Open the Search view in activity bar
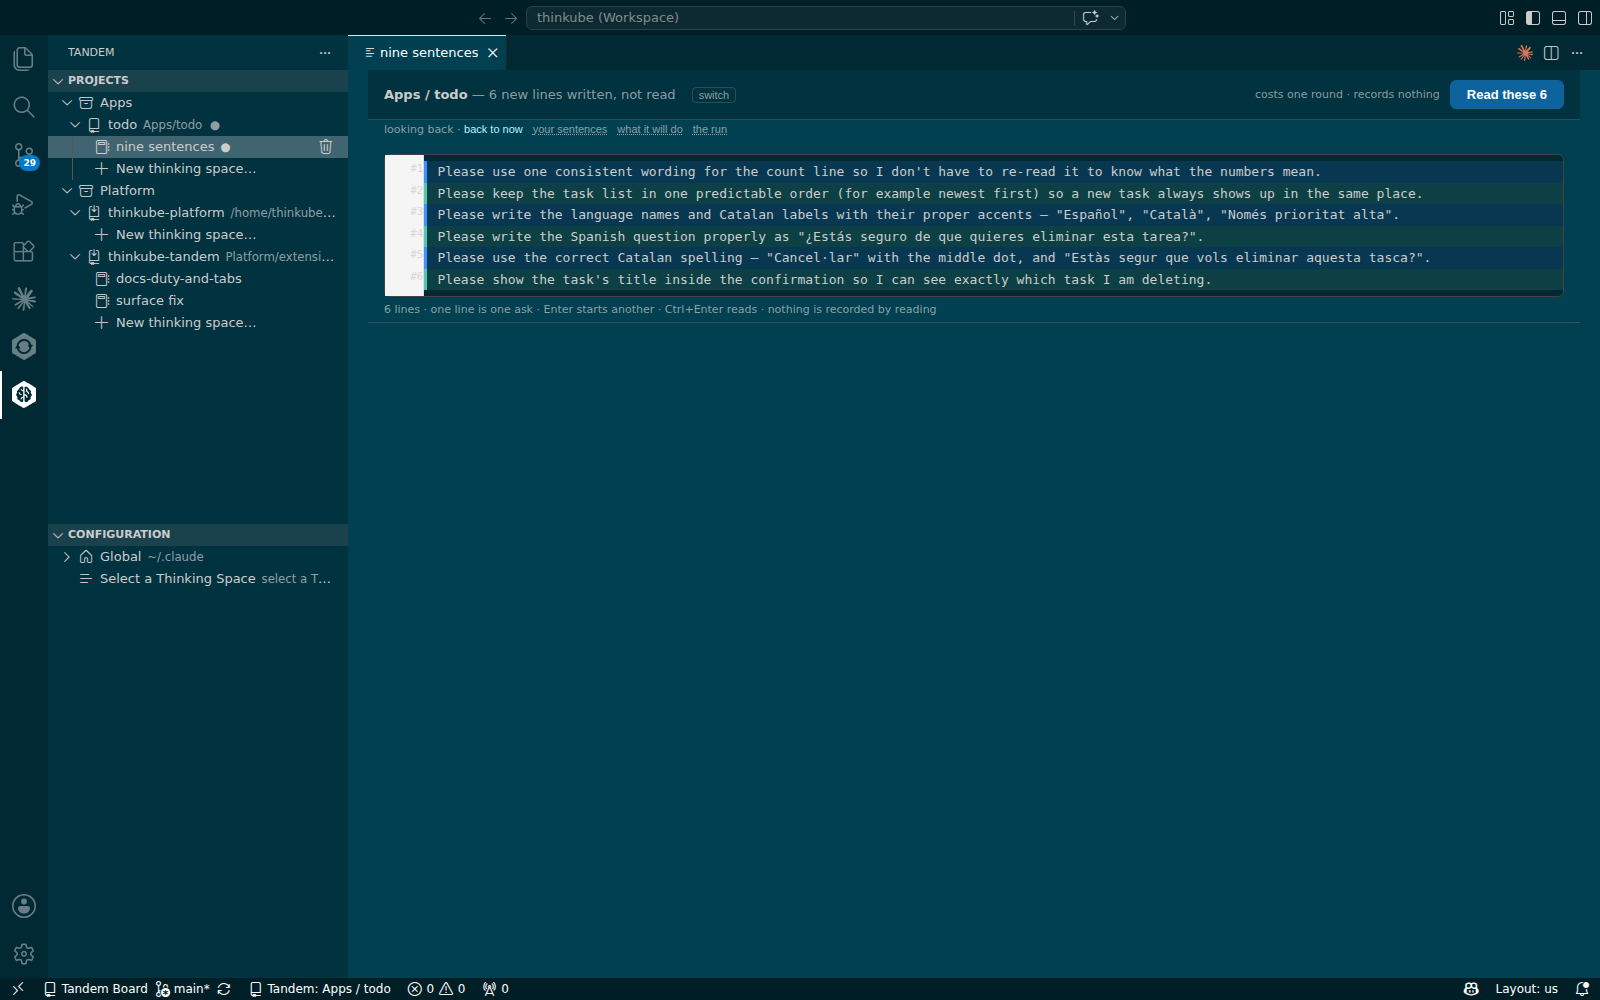 [x=24, y=107]
